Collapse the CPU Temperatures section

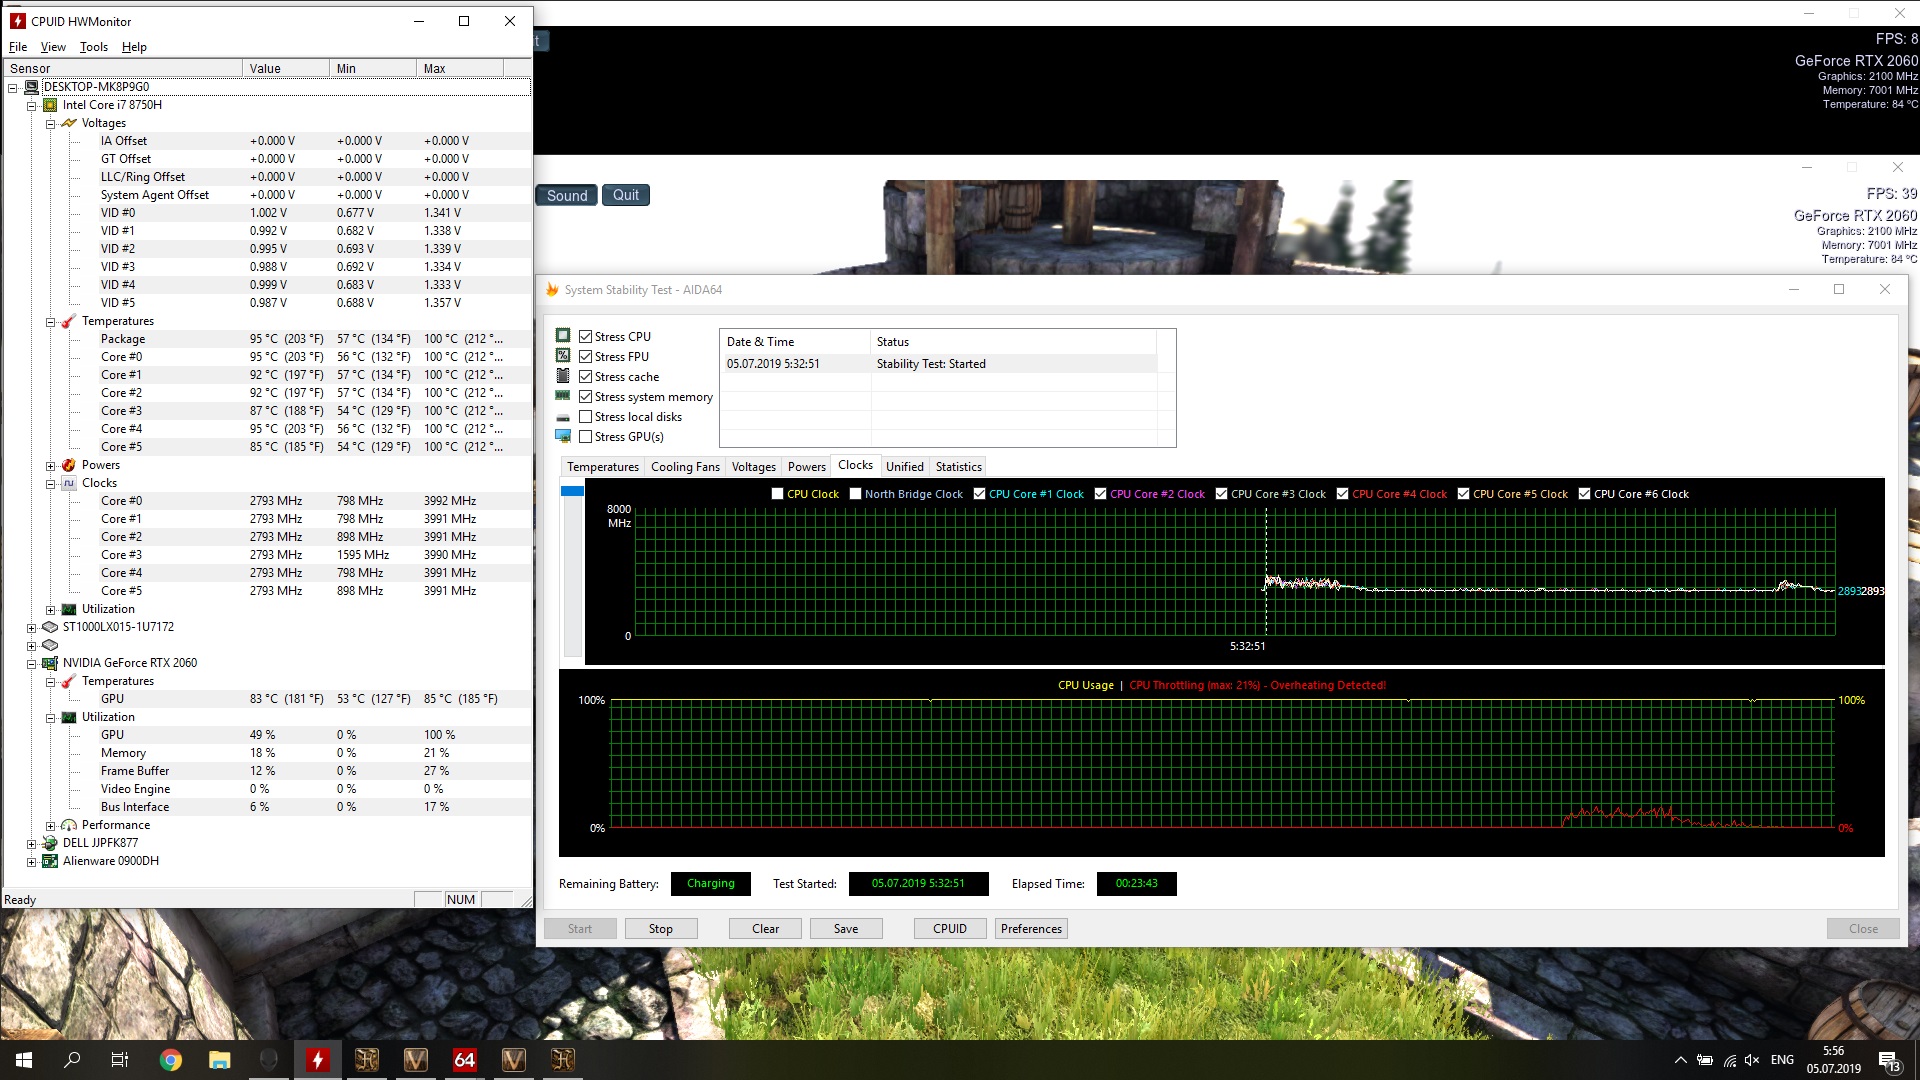click(50, 321)
